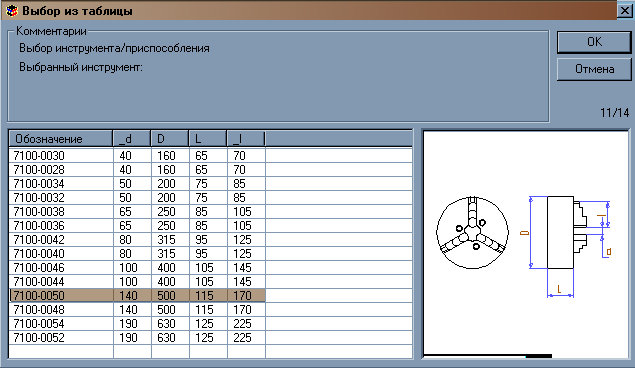Image resolution: width=635 pixels, height=368 pixels.
Task: Click the L value 95 in row 7100-0040
Action: pos(208,254)
